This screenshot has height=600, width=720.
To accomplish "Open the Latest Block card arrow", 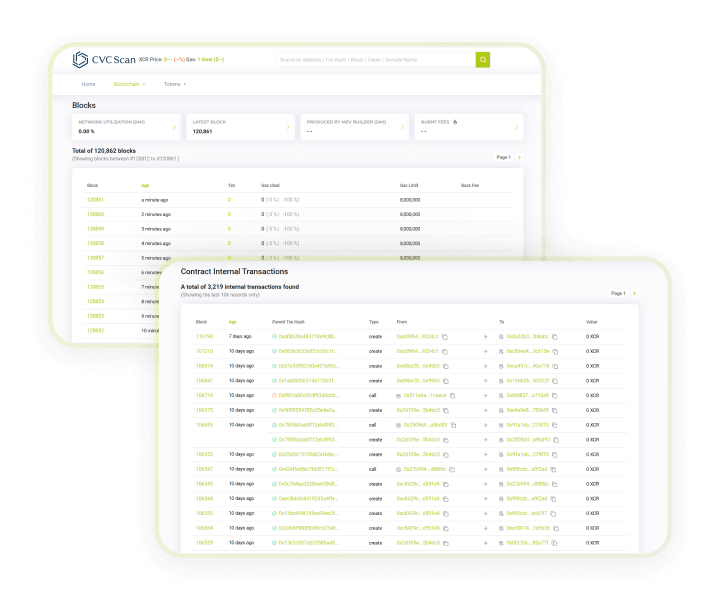I will click(x=288, y=127).
